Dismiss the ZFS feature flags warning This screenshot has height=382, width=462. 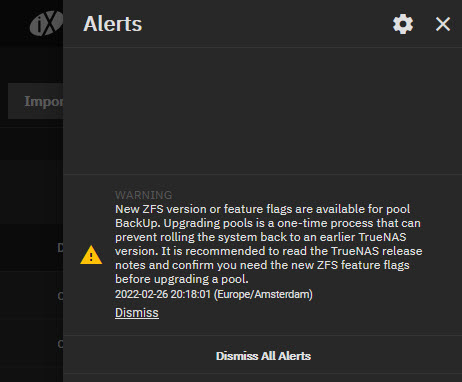[137, 313]
